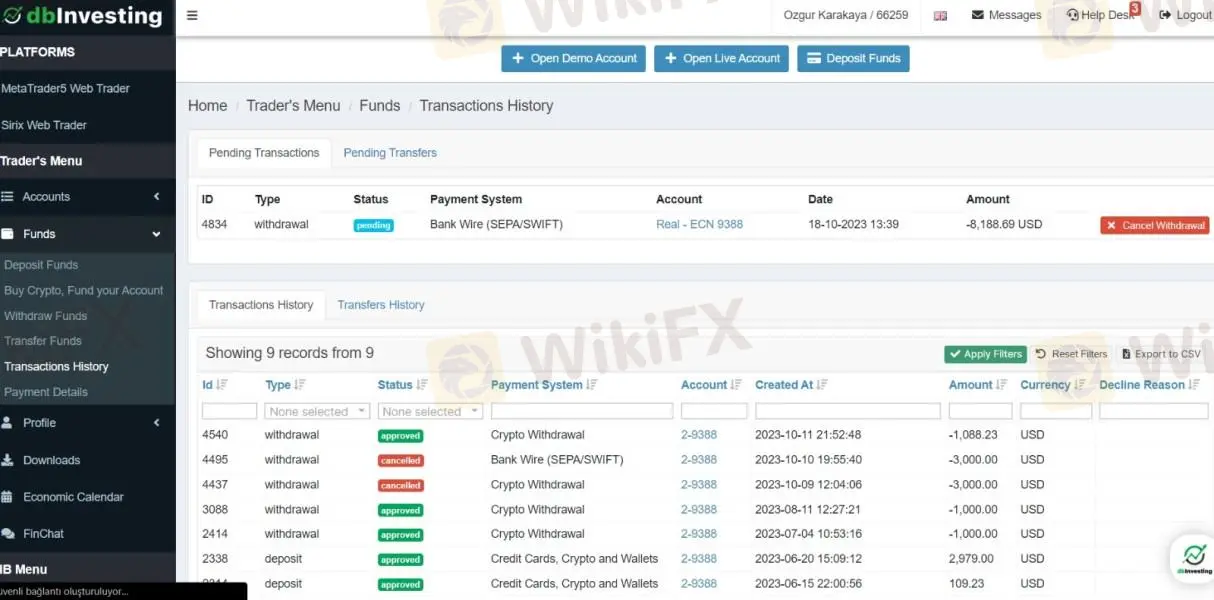Click the language flag icon
The width and height of the screenshot is (1214, 600).
point(940,16)
